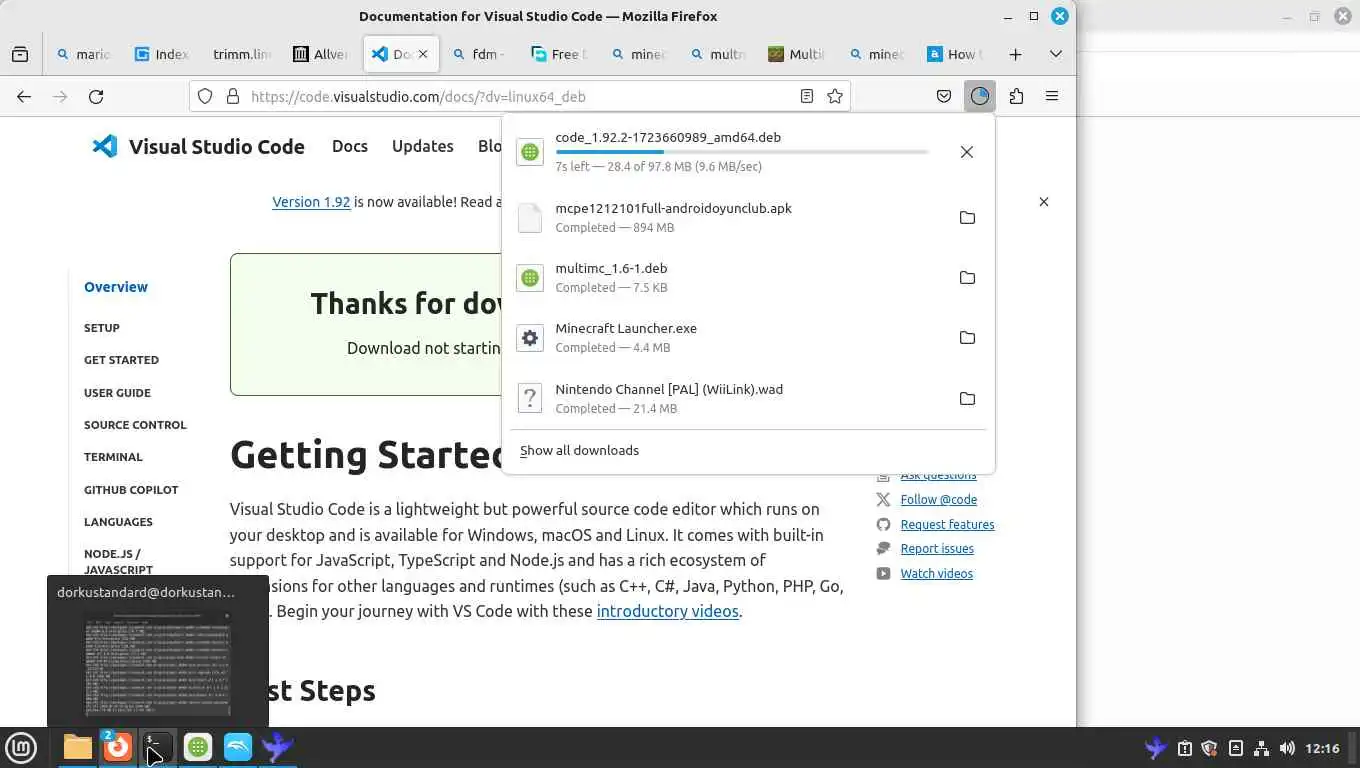
Task: Open the Pocket save icon
Action: (x=944, y=96)
